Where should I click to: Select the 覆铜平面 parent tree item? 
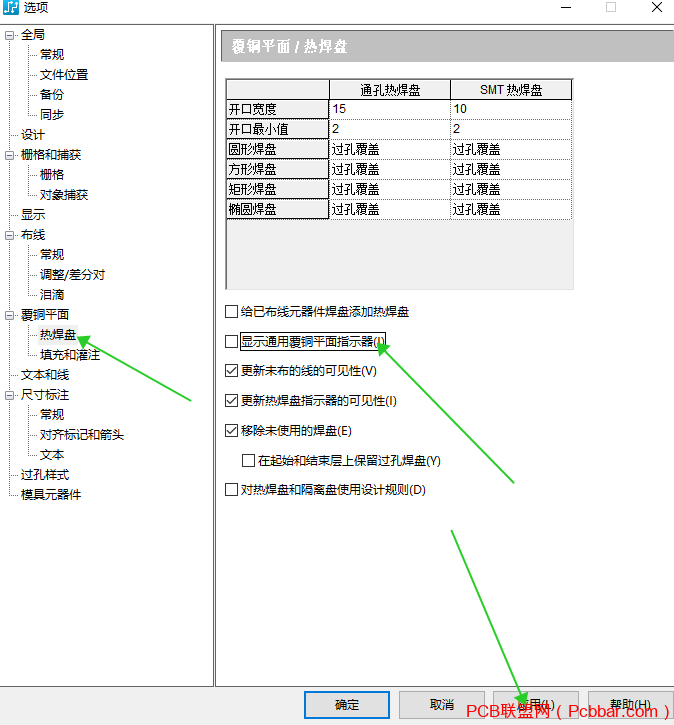[45, 315]
